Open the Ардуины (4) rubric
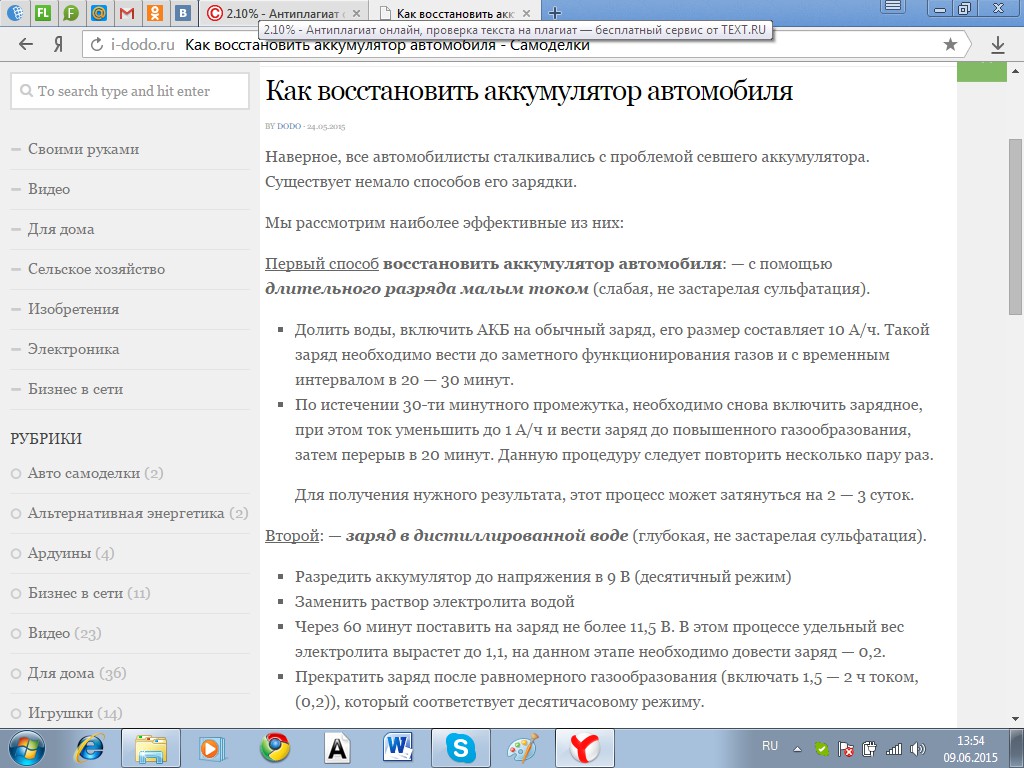 point(71,553)
